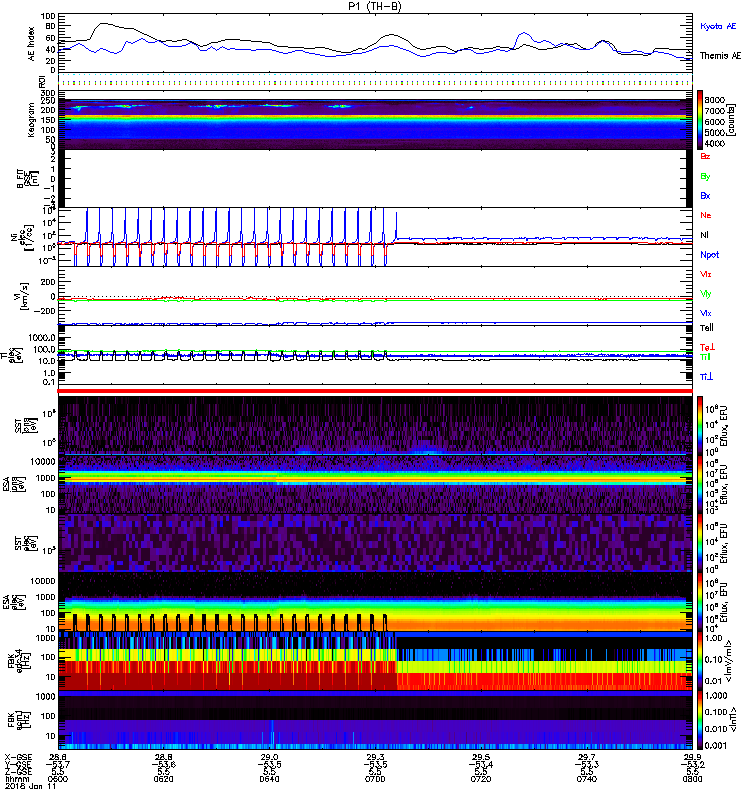Click the blue Npot legend label
Viewport: 750px width, 800px height.
click(x=710, y=255)
